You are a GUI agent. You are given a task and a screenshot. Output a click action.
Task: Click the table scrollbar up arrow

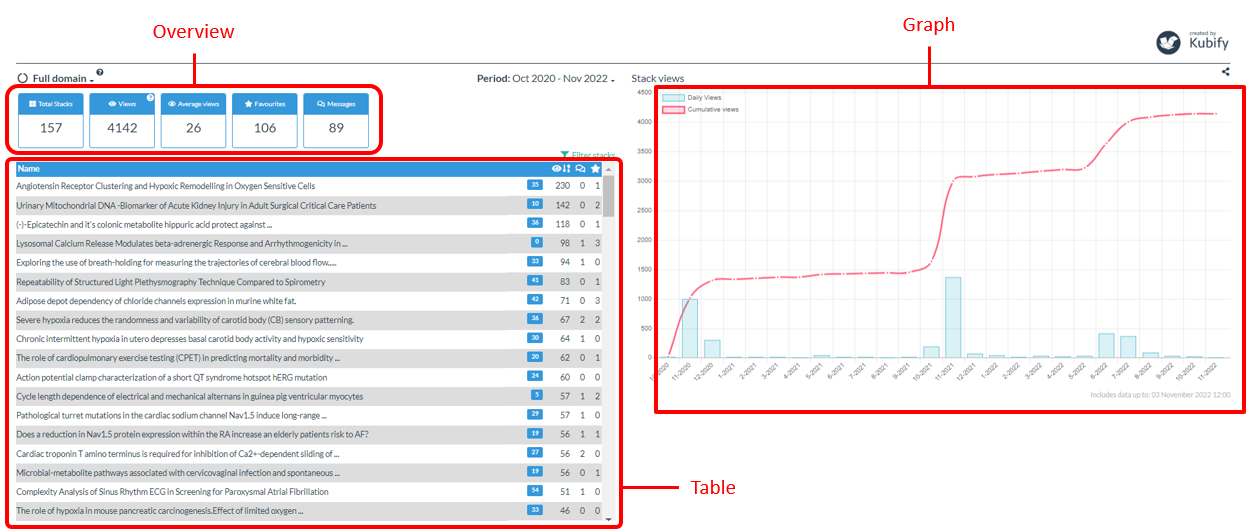609,168
